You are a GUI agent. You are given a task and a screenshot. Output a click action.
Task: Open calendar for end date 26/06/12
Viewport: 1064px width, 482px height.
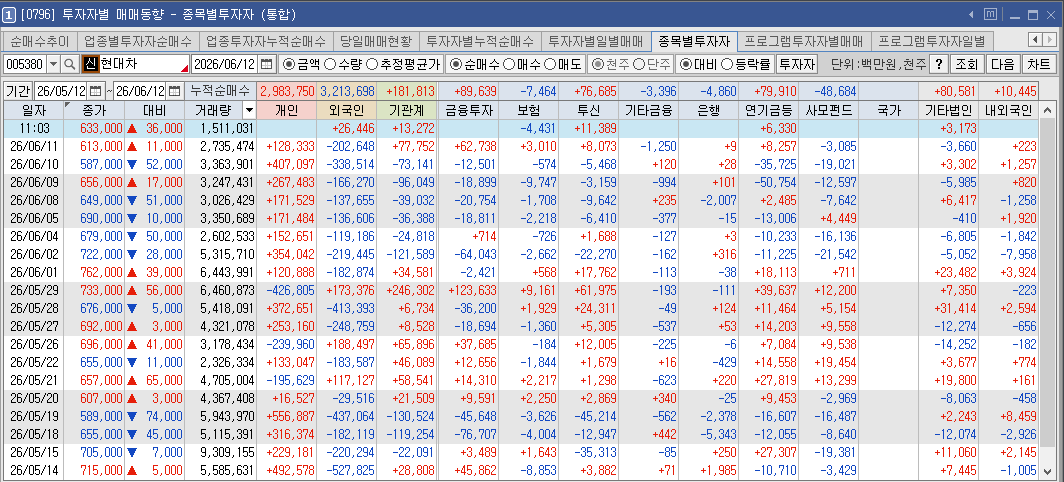(x=174, y=91)
